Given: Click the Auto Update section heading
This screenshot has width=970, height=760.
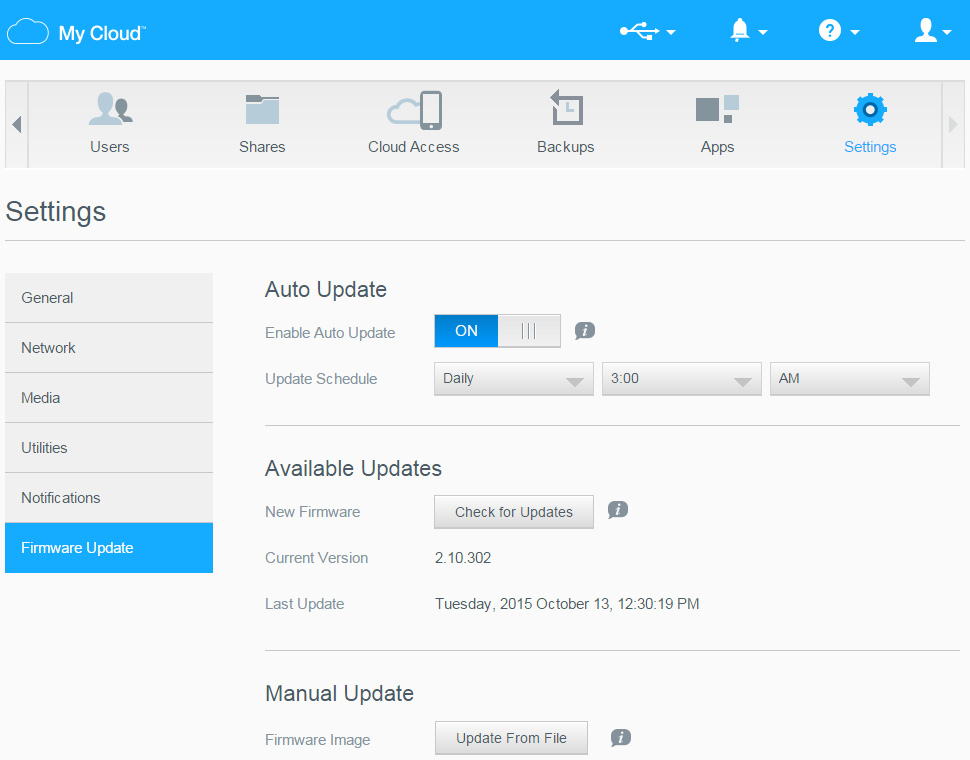Looking at the screenshot, I should (326, 290).
